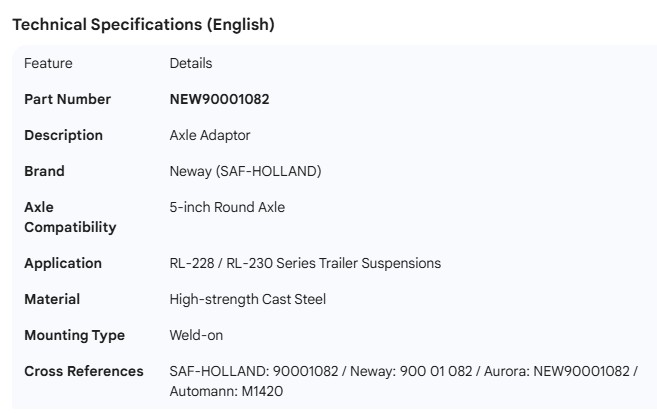Click the Part Number row label
This screenshot has width=657, height=413.
tap(67, 99)
